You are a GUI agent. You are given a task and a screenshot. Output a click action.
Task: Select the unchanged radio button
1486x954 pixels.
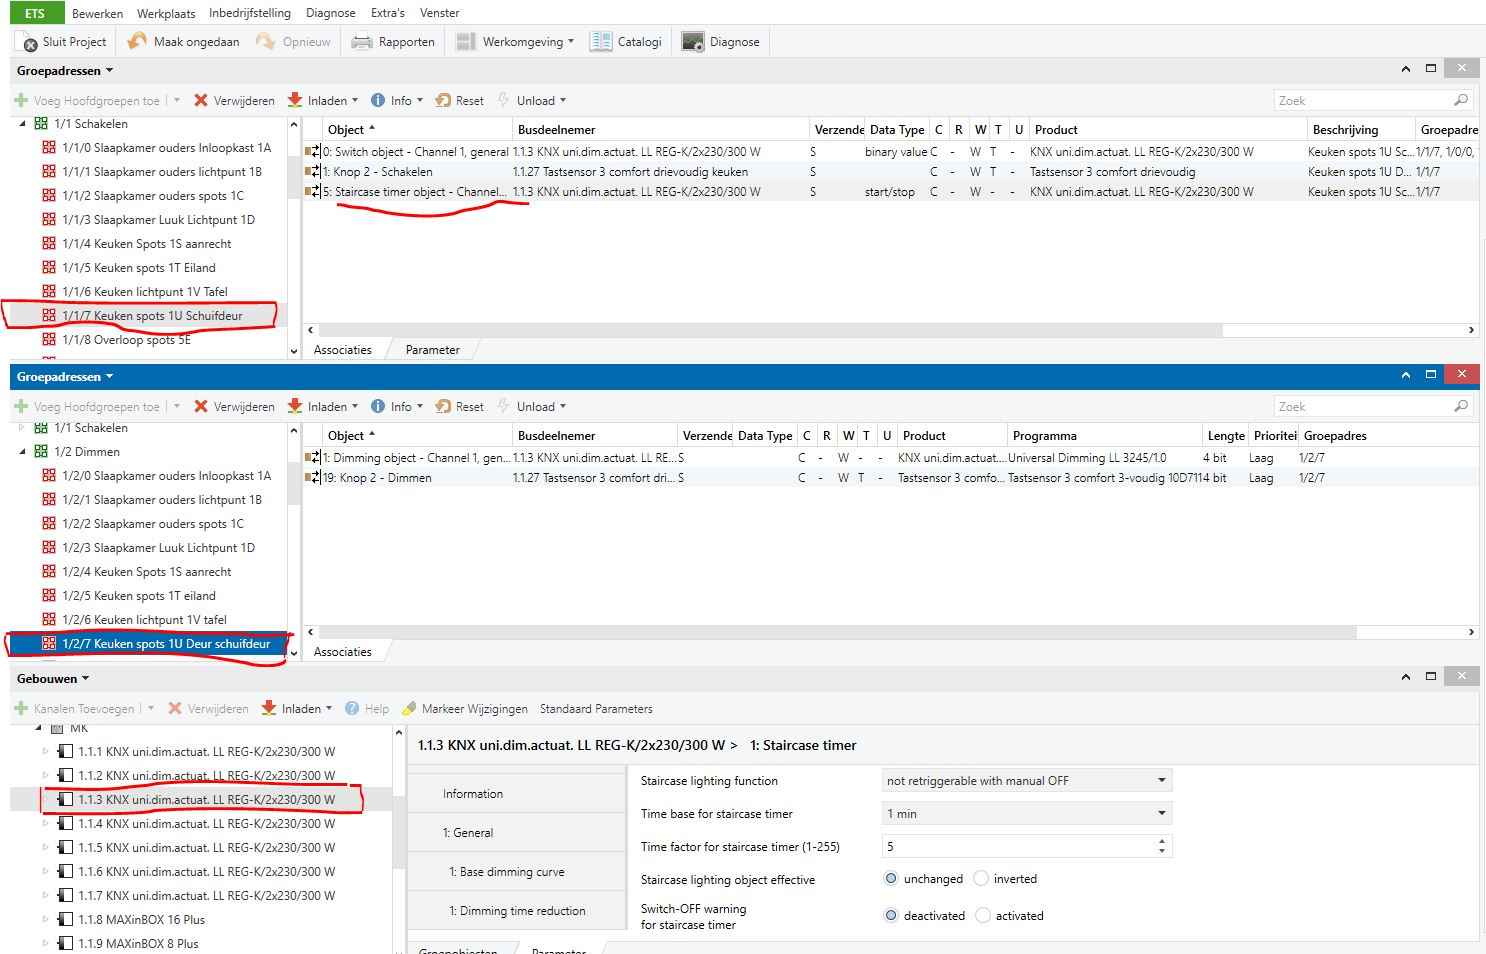click(891, 879)
